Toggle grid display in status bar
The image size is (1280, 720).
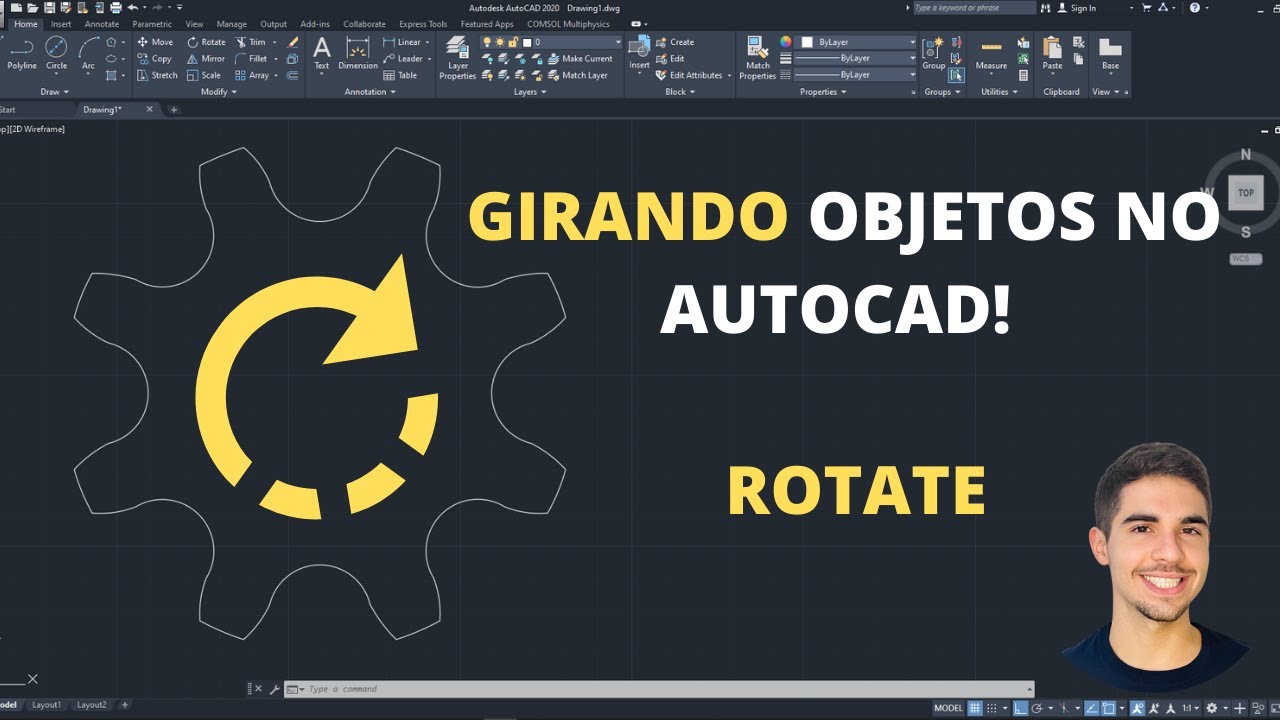pyautogui.click(x=974, y=708)
